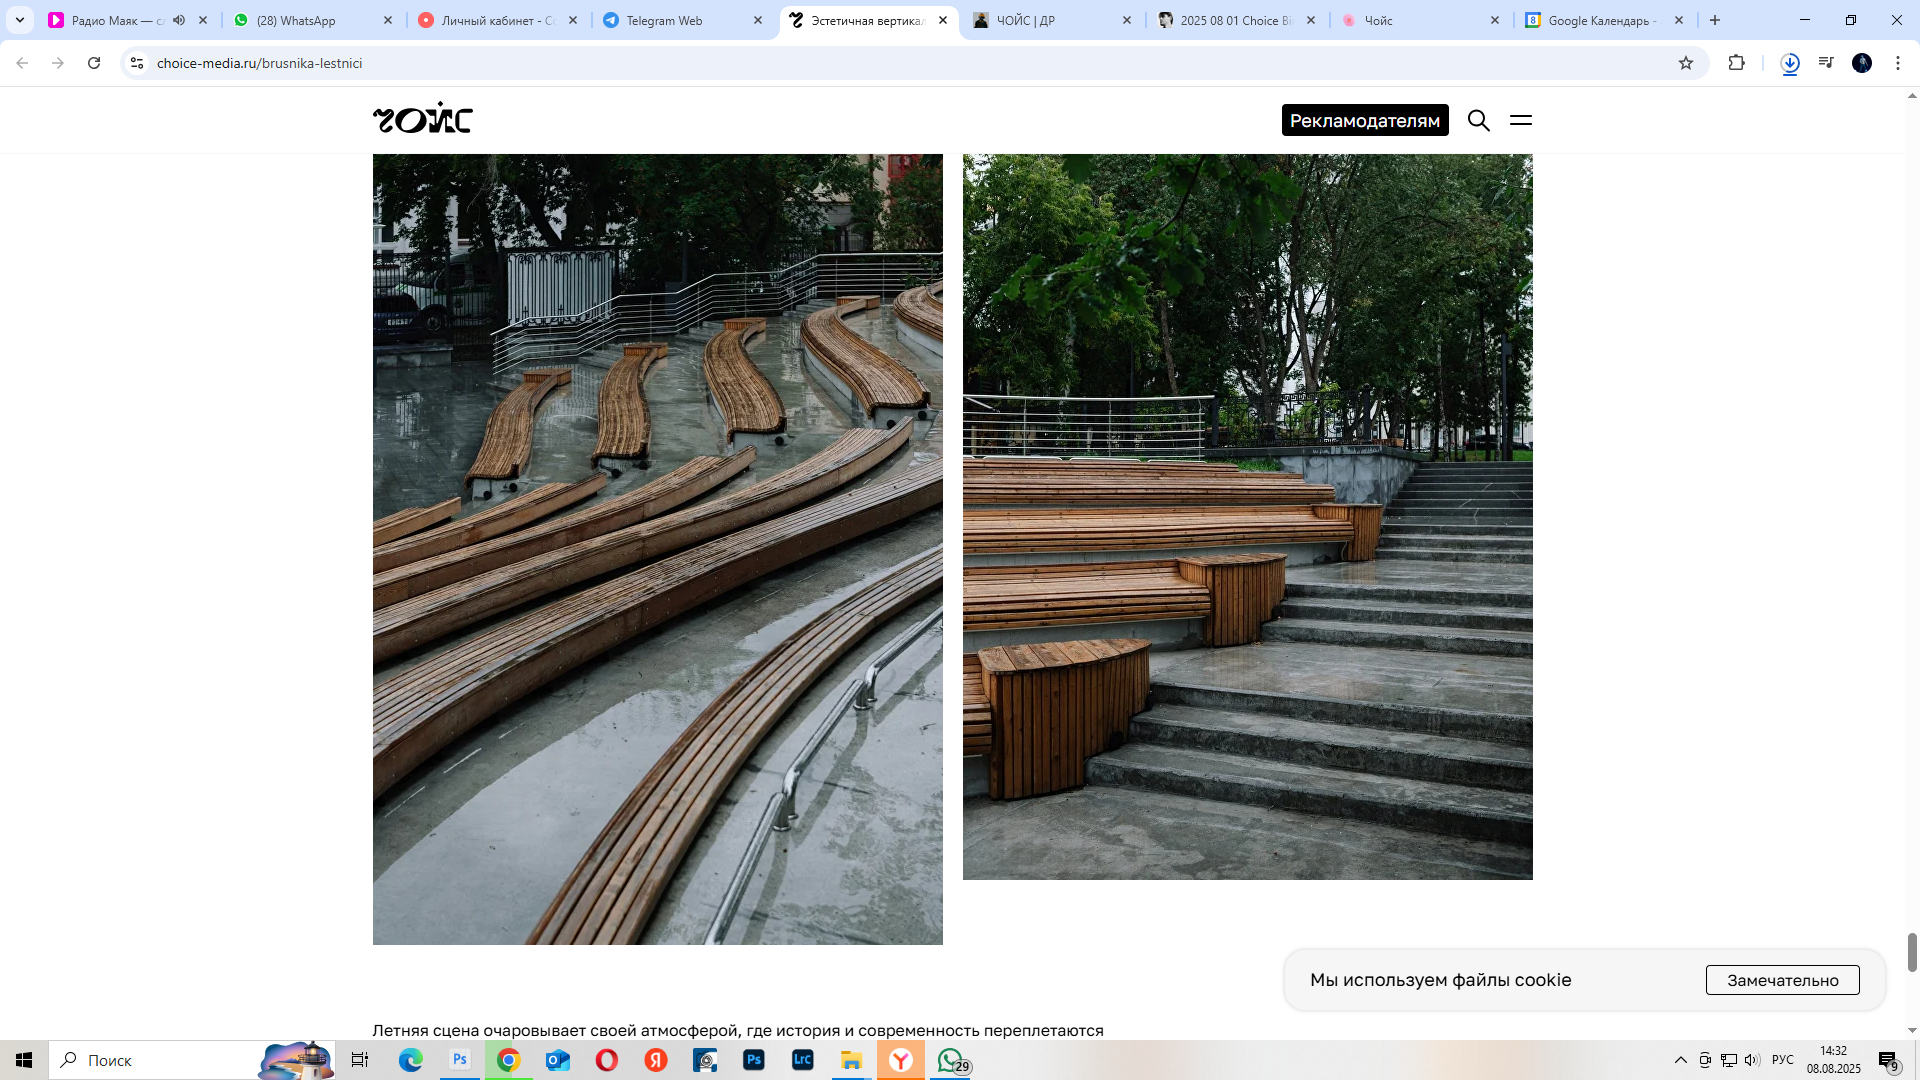
Task: Click the Чойс logo in header
Action: (x=422, y=119)
